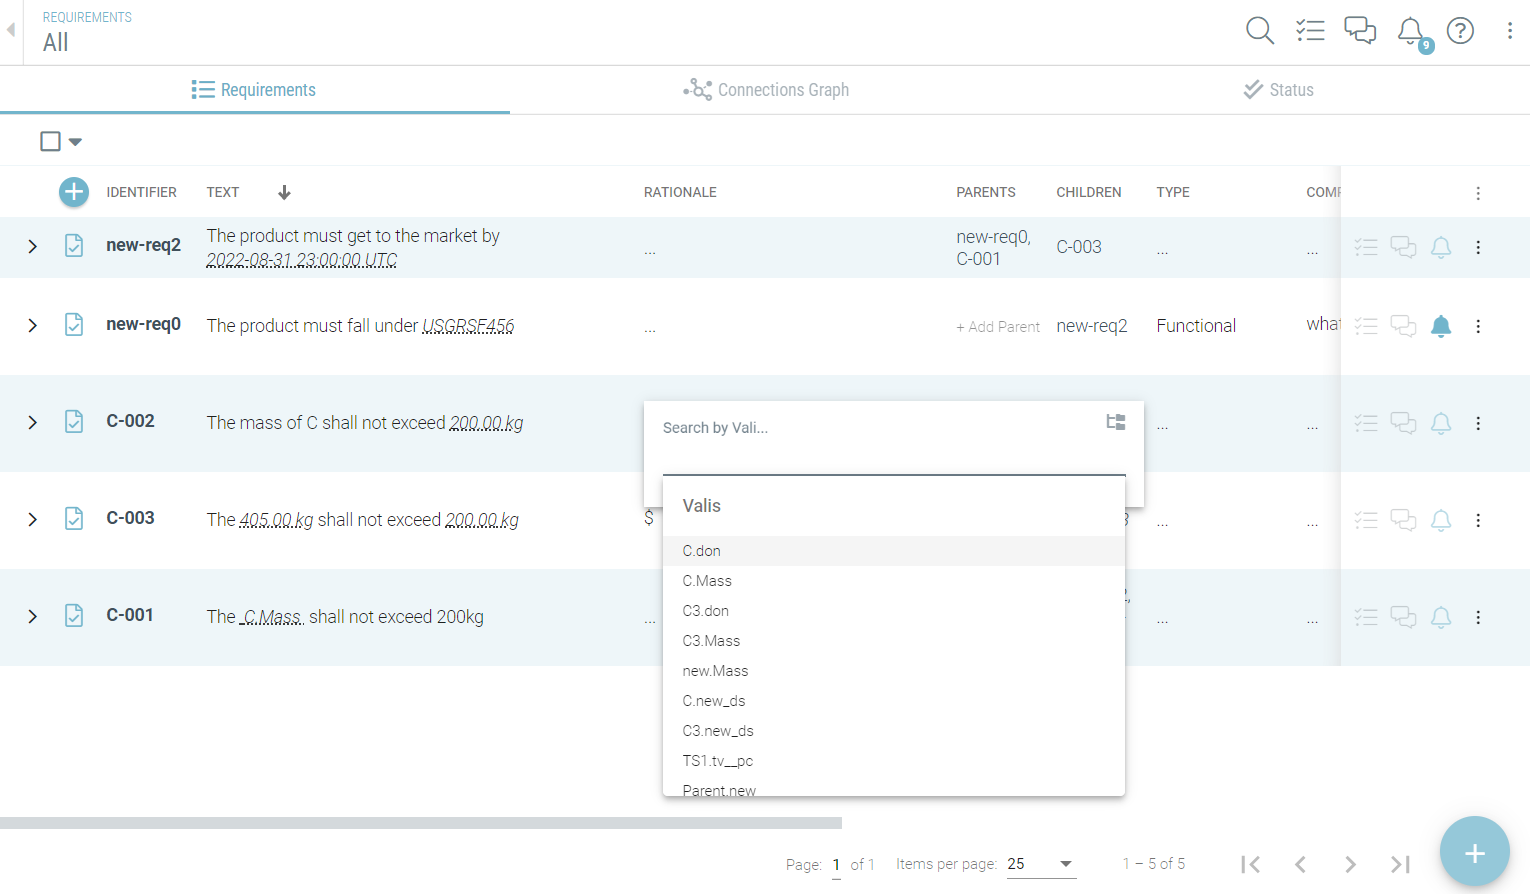Pick C.new_ds from Valis list
This screenshot has width=1530, height=894.
pyautogui.click(x=894, y=701)
